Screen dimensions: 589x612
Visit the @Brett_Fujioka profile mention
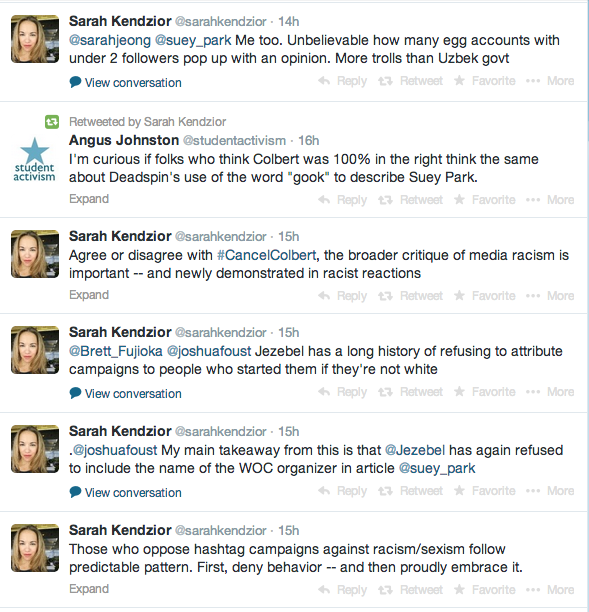pos(116,351)
